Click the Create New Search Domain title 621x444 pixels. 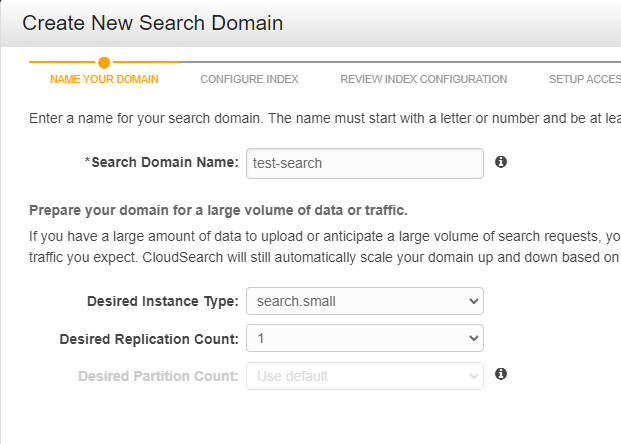(x=152, y=21)
